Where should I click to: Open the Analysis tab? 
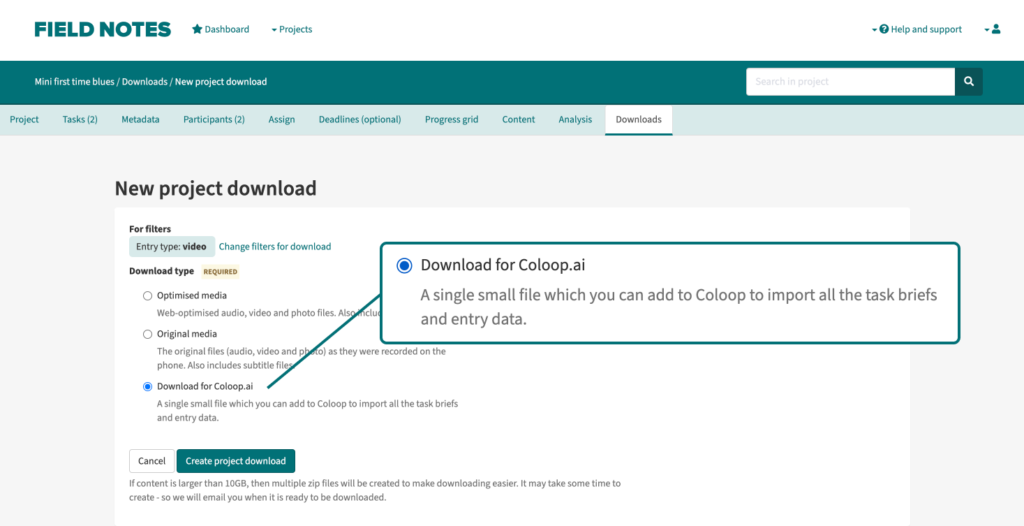575,120
